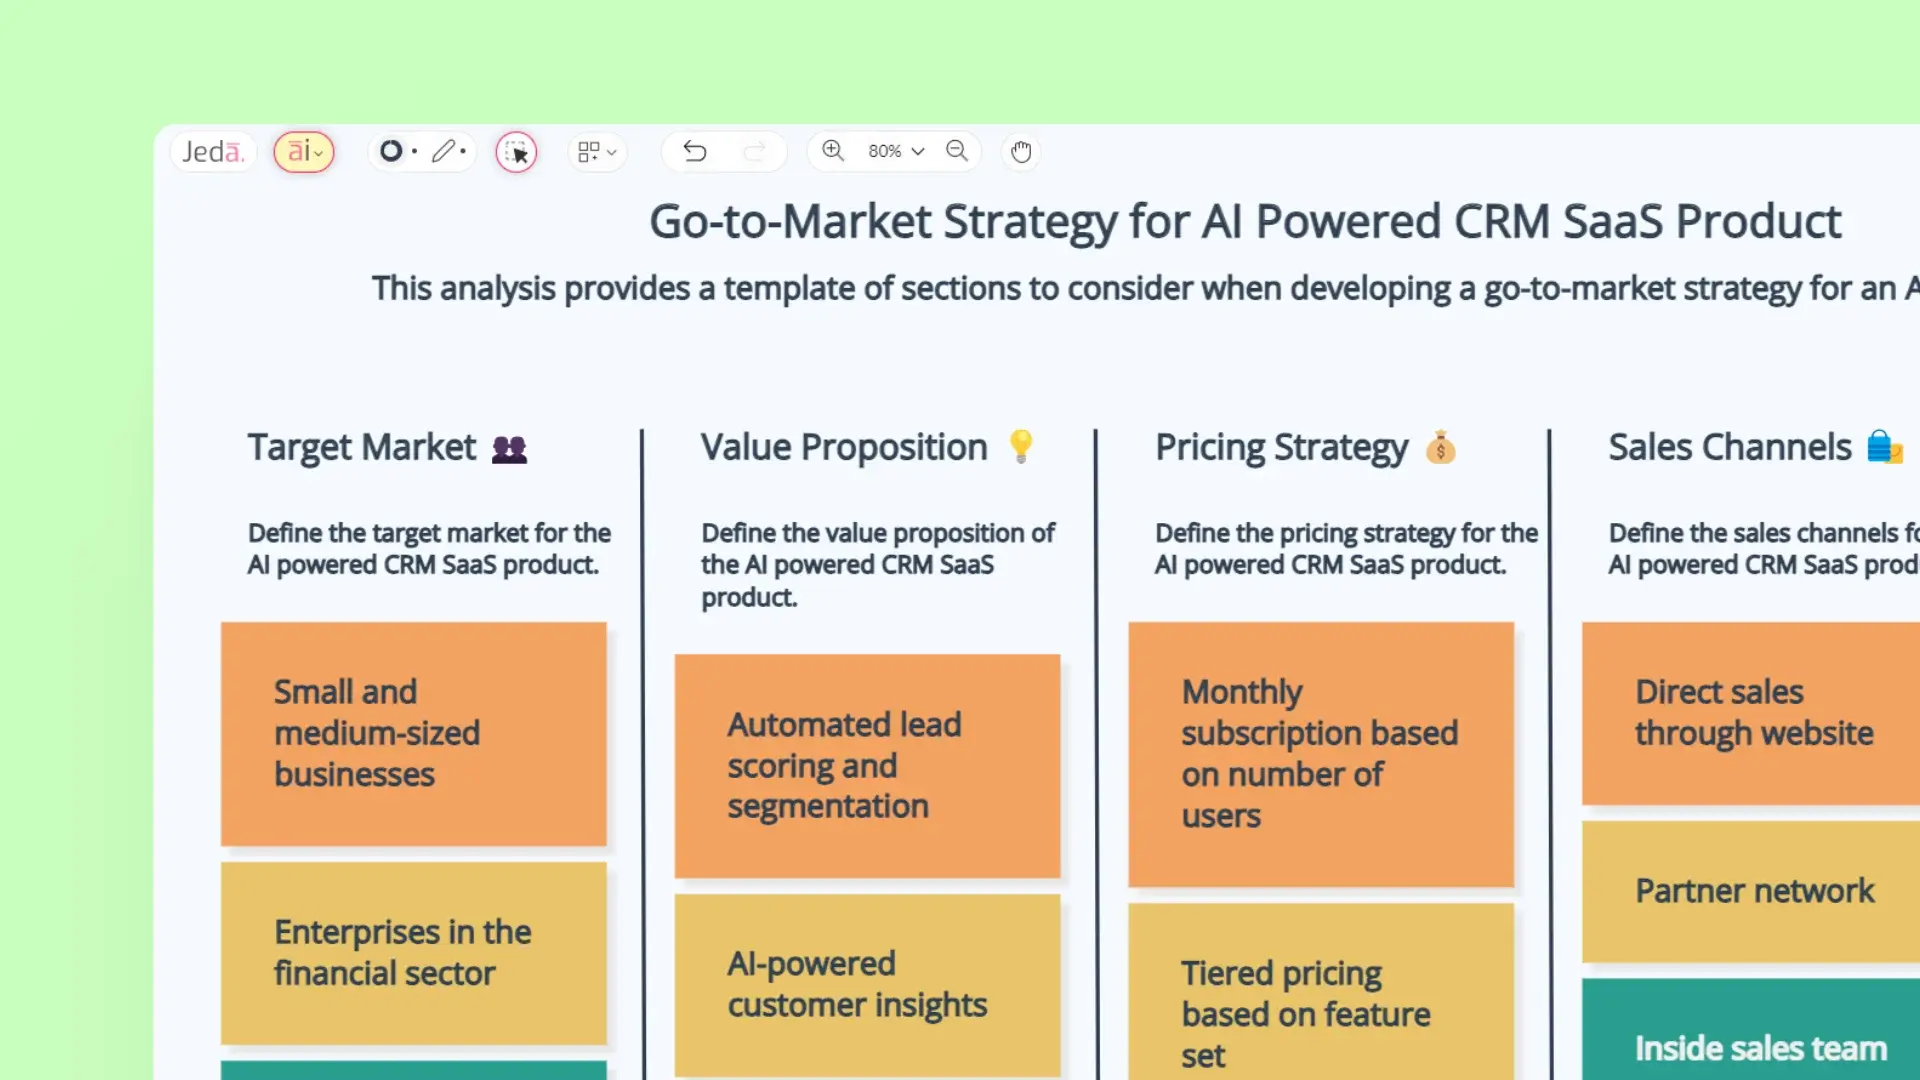
Task: Open the AI assistant dropdown
Action: [303, 151]
